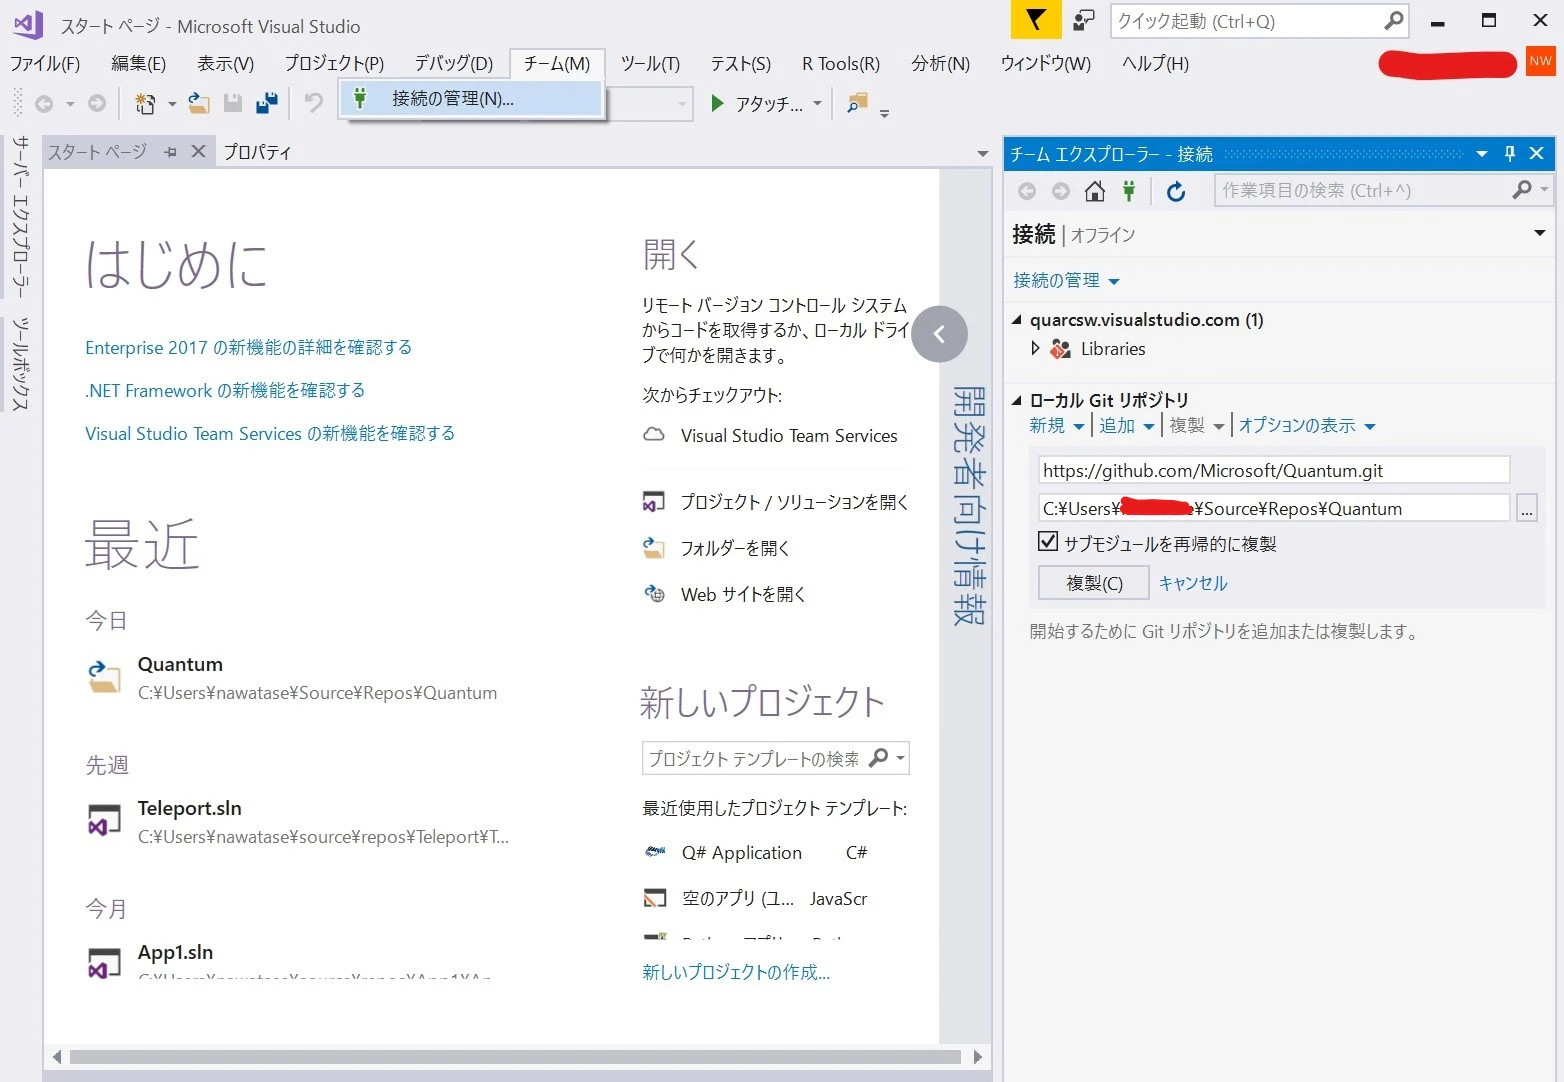
Task: Click the local clone path field
Action: click(x=1274, y=509)
